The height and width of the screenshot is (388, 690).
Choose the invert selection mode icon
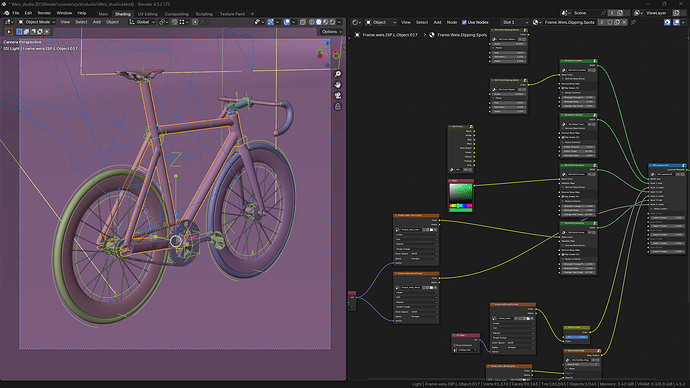(x=40, y=32)
